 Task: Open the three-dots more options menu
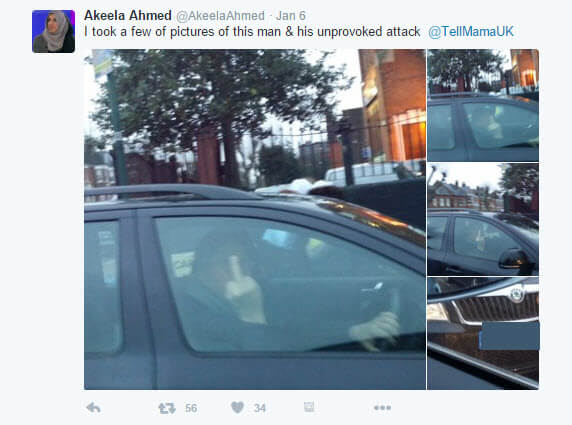382,407
